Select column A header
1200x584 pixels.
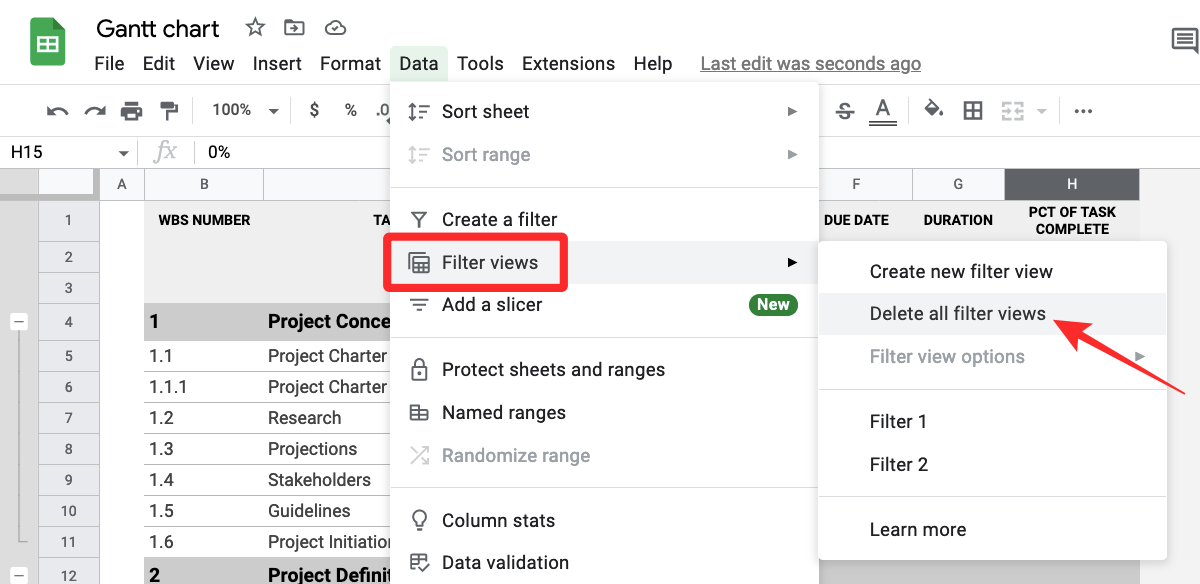point(122,184)
